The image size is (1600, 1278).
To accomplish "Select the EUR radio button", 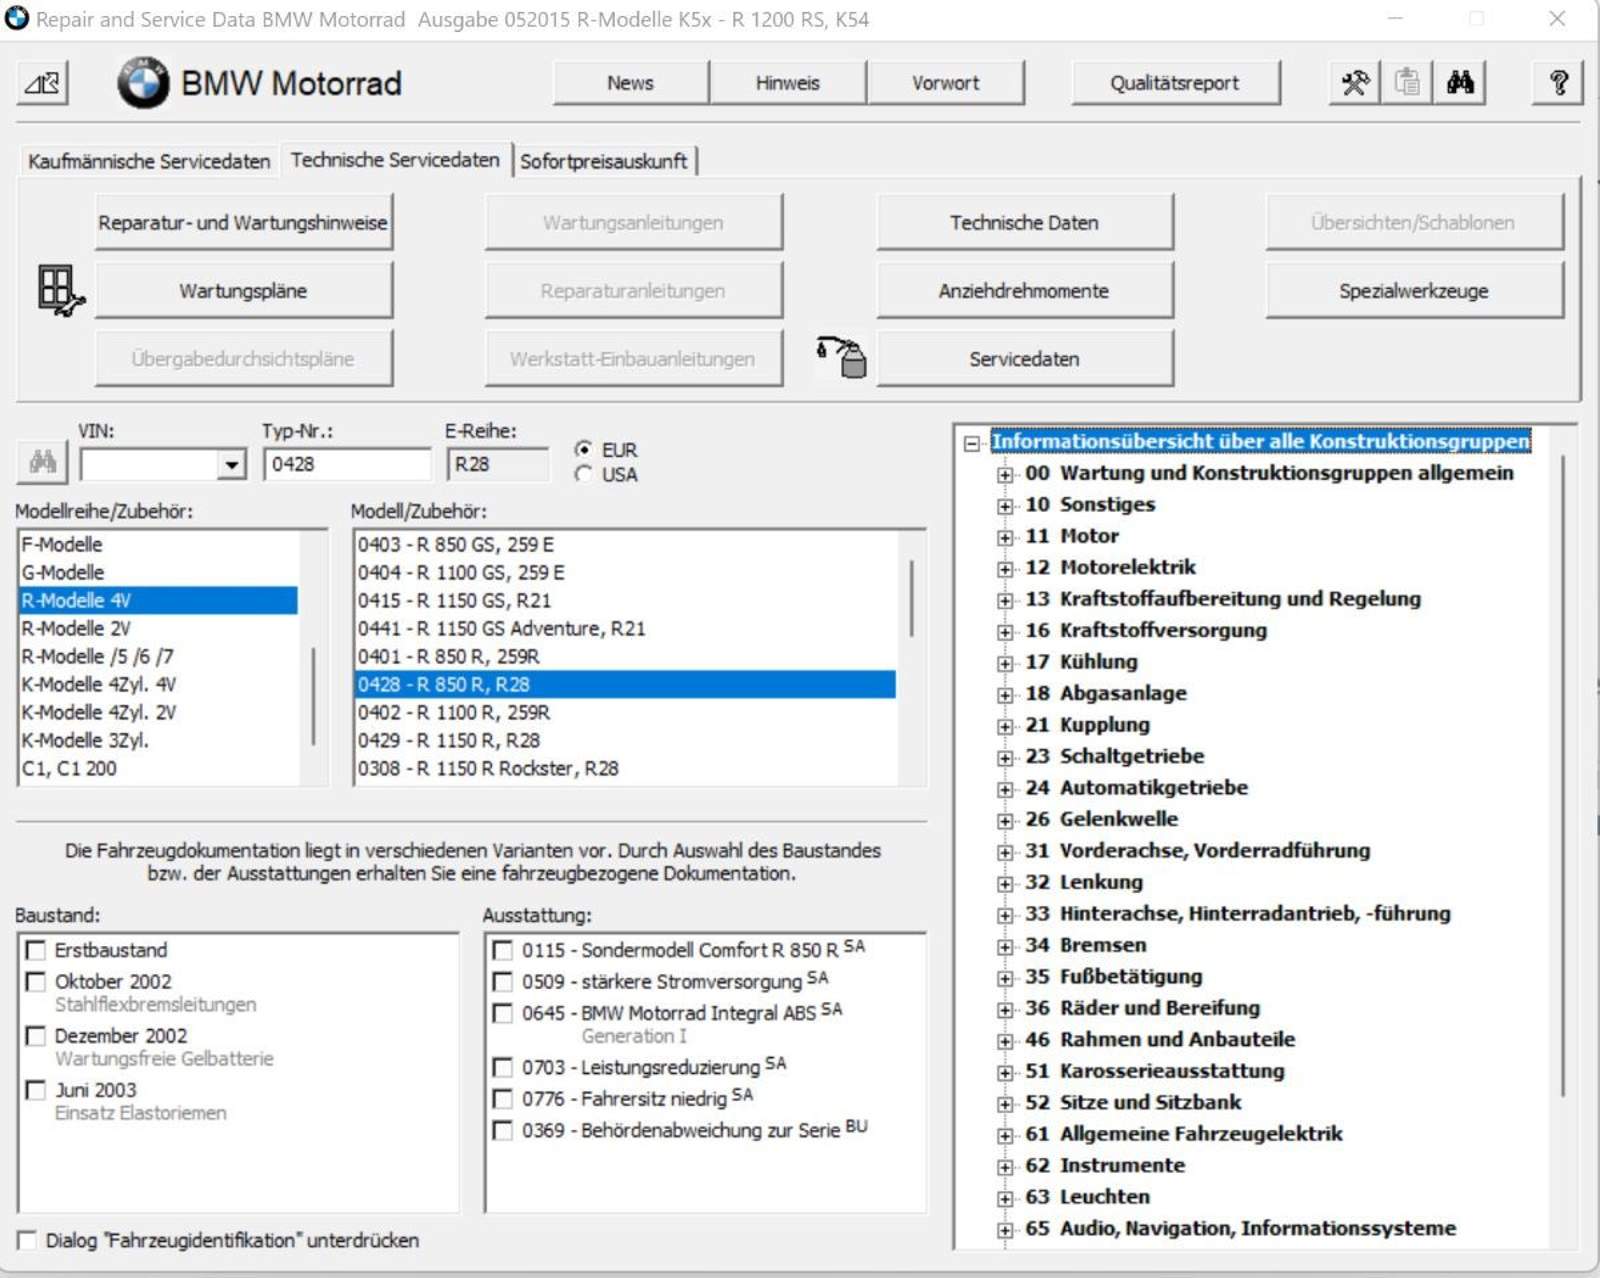I will coord(583,449).
